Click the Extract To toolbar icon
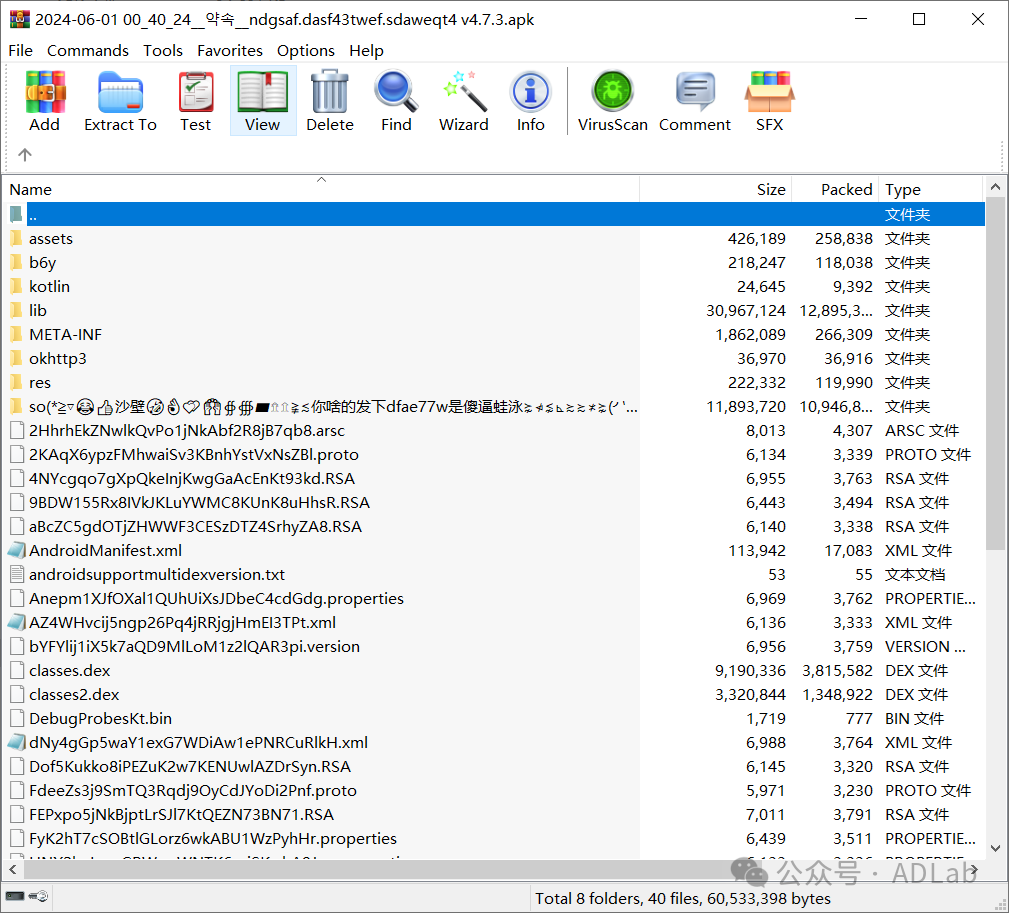 [x=120, y=100]
